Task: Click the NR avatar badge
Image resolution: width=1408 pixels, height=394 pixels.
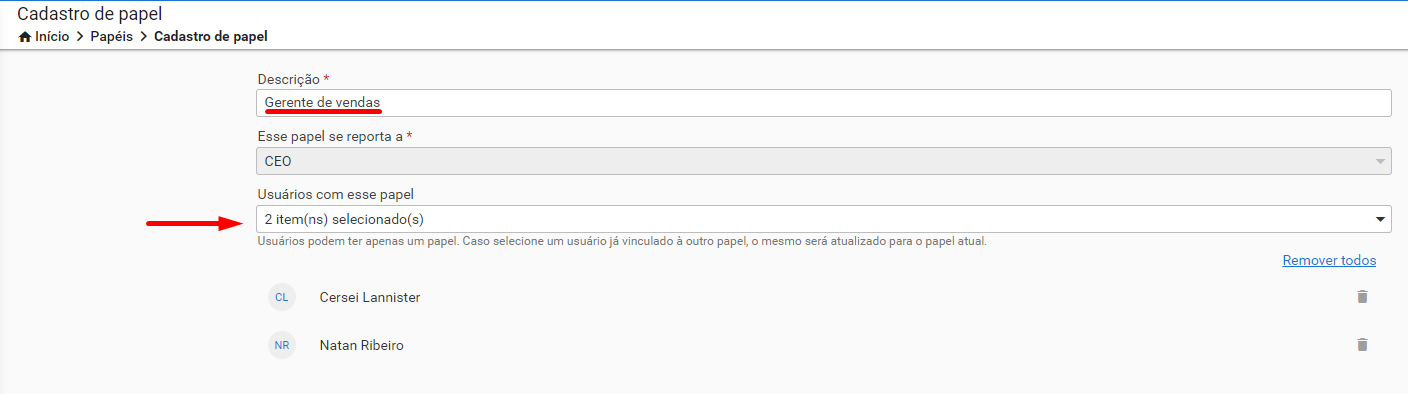Action: tap(282, 345)
